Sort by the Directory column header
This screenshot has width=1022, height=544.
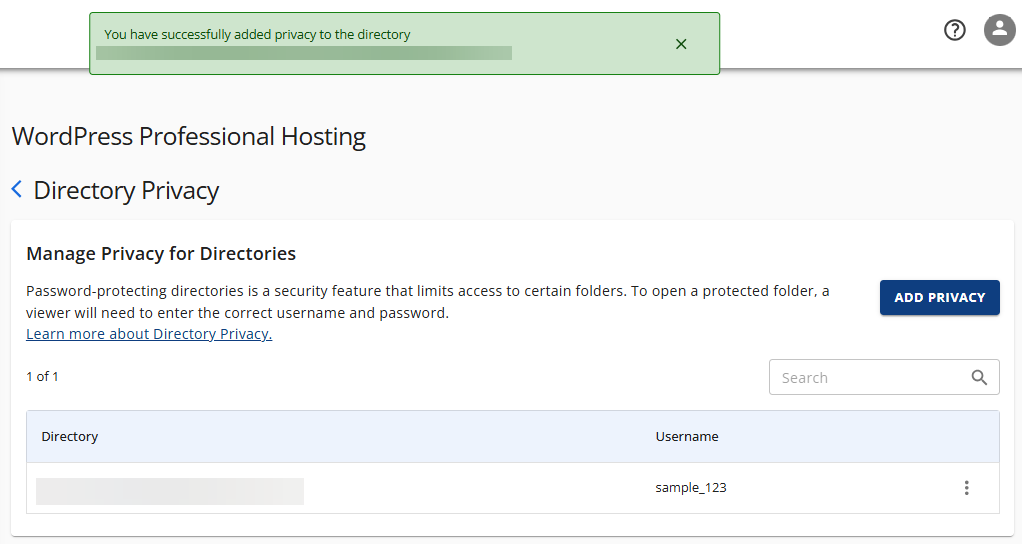click(70, 436)
